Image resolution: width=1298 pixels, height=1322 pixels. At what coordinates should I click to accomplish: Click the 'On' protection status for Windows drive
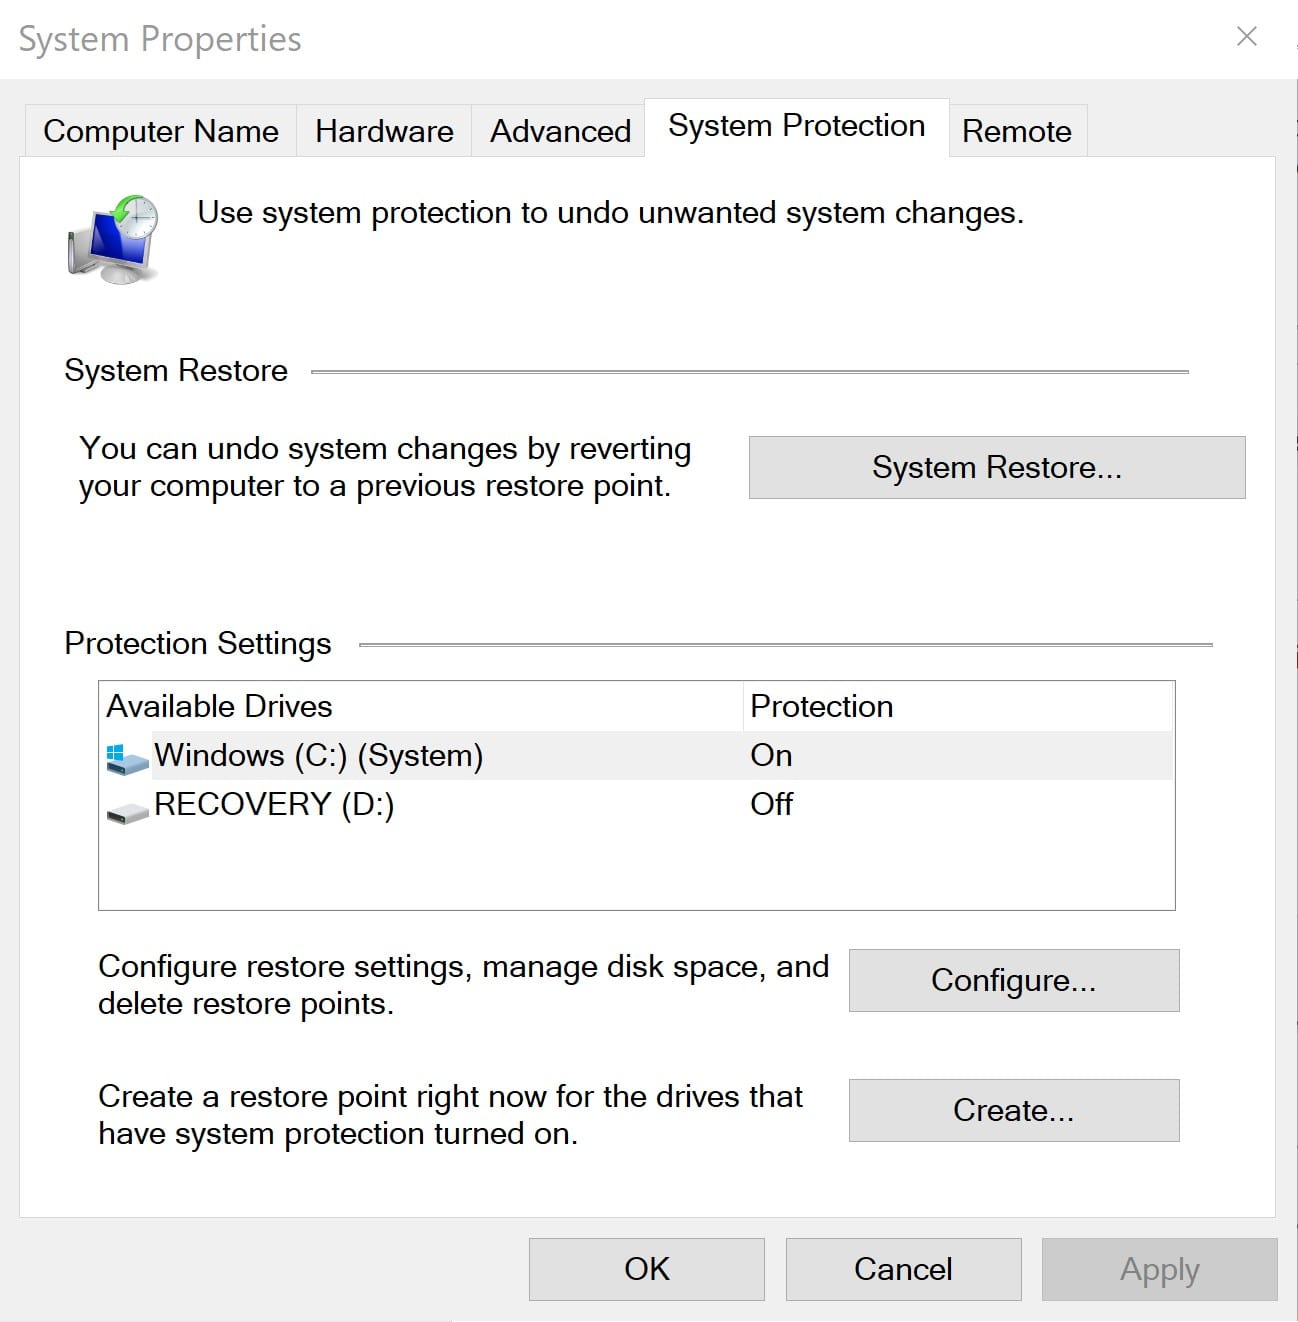(771, 756)
